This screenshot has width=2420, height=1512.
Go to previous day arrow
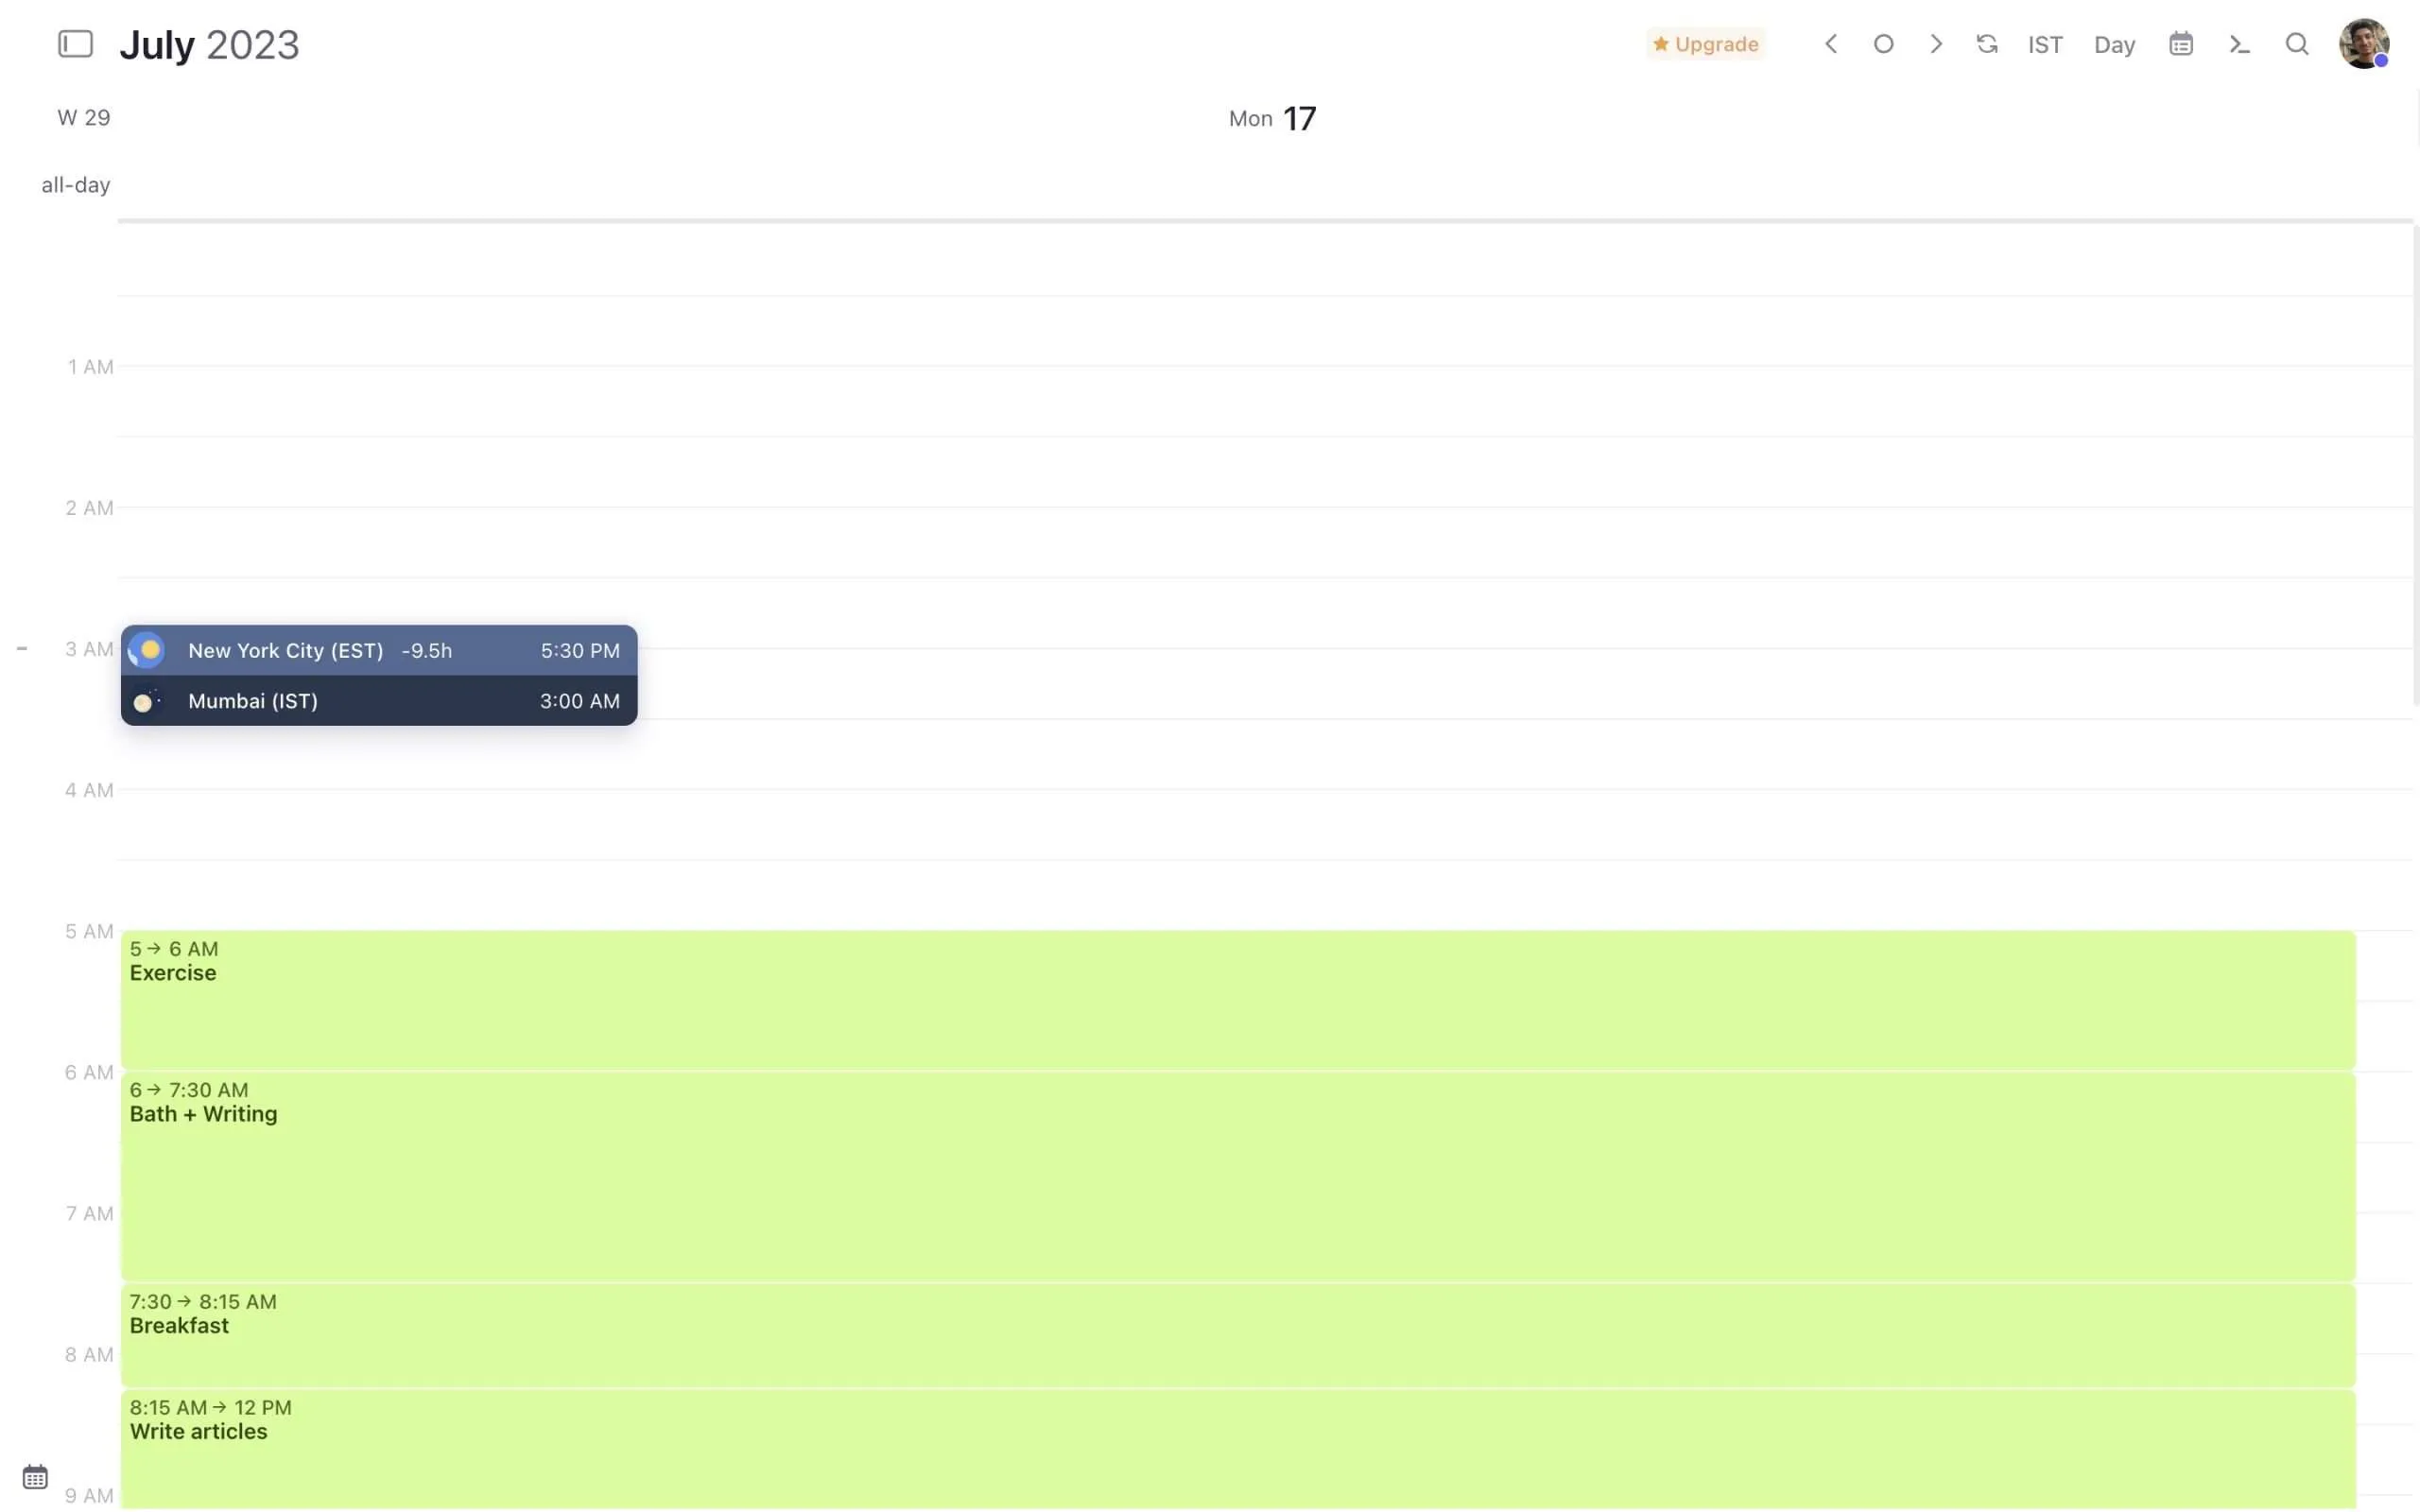(1831, 44)
